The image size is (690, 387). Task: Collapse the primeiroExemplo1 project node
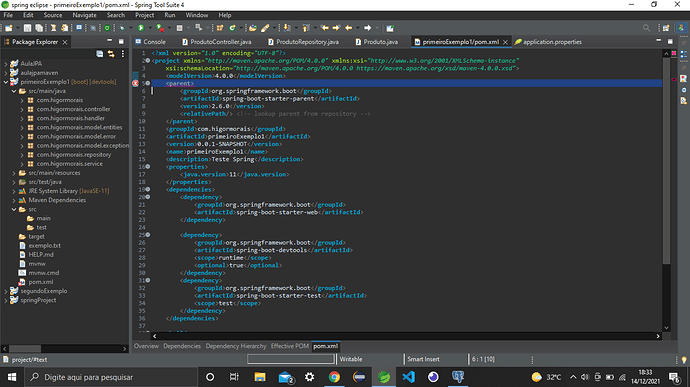pyautogui.click(x=6, y=82)
